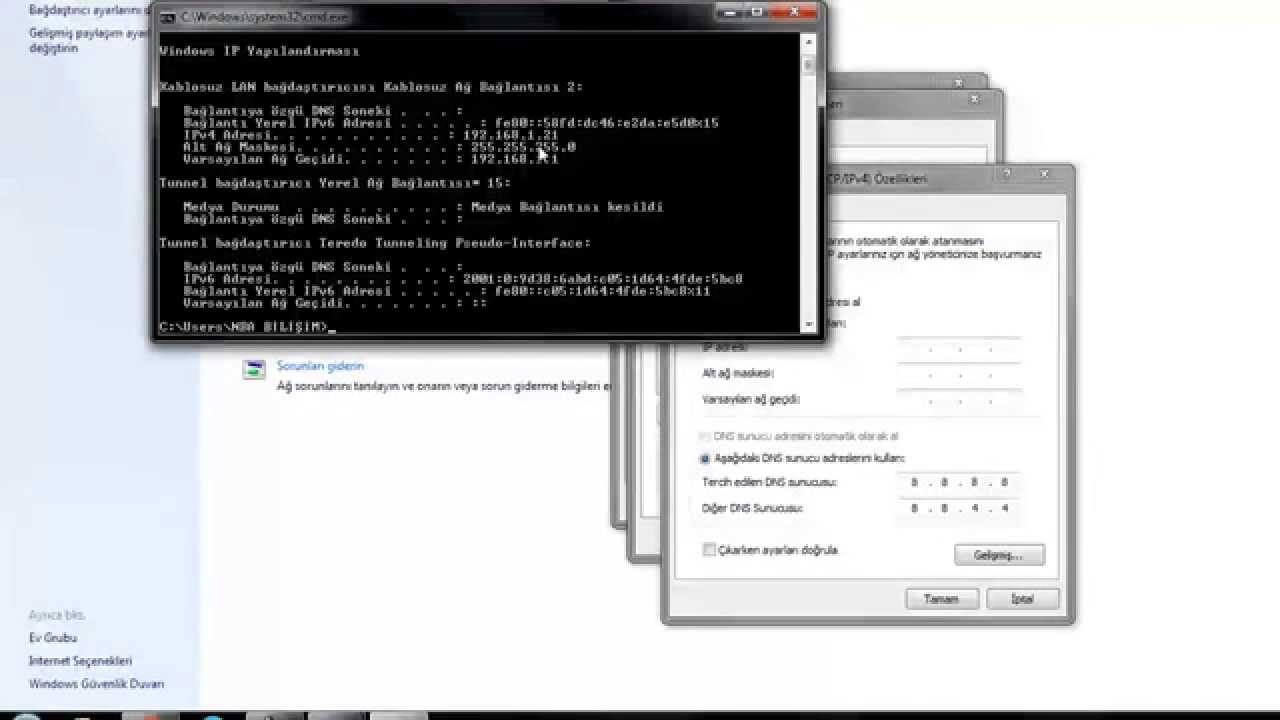Screen dimensions: 1280x720
Task: Cancel the dialog with İptal
Action: (1022, 599)
